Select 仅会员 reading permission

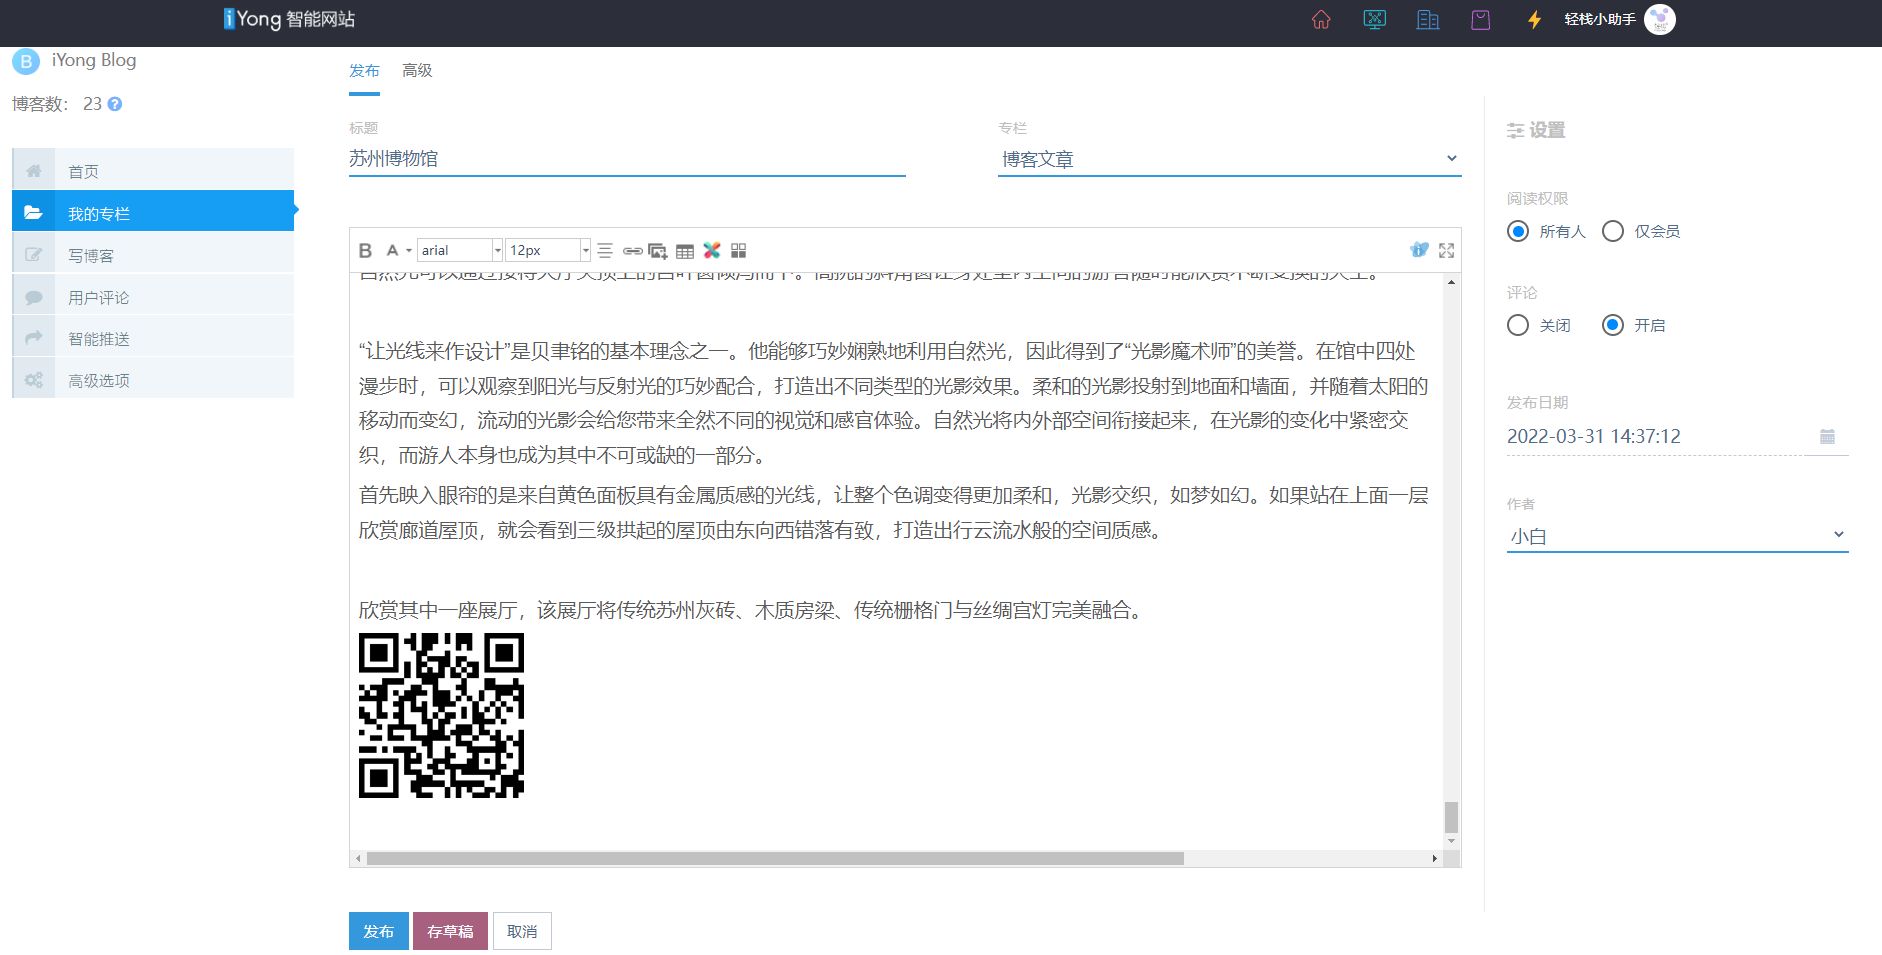pos(1613,231)
